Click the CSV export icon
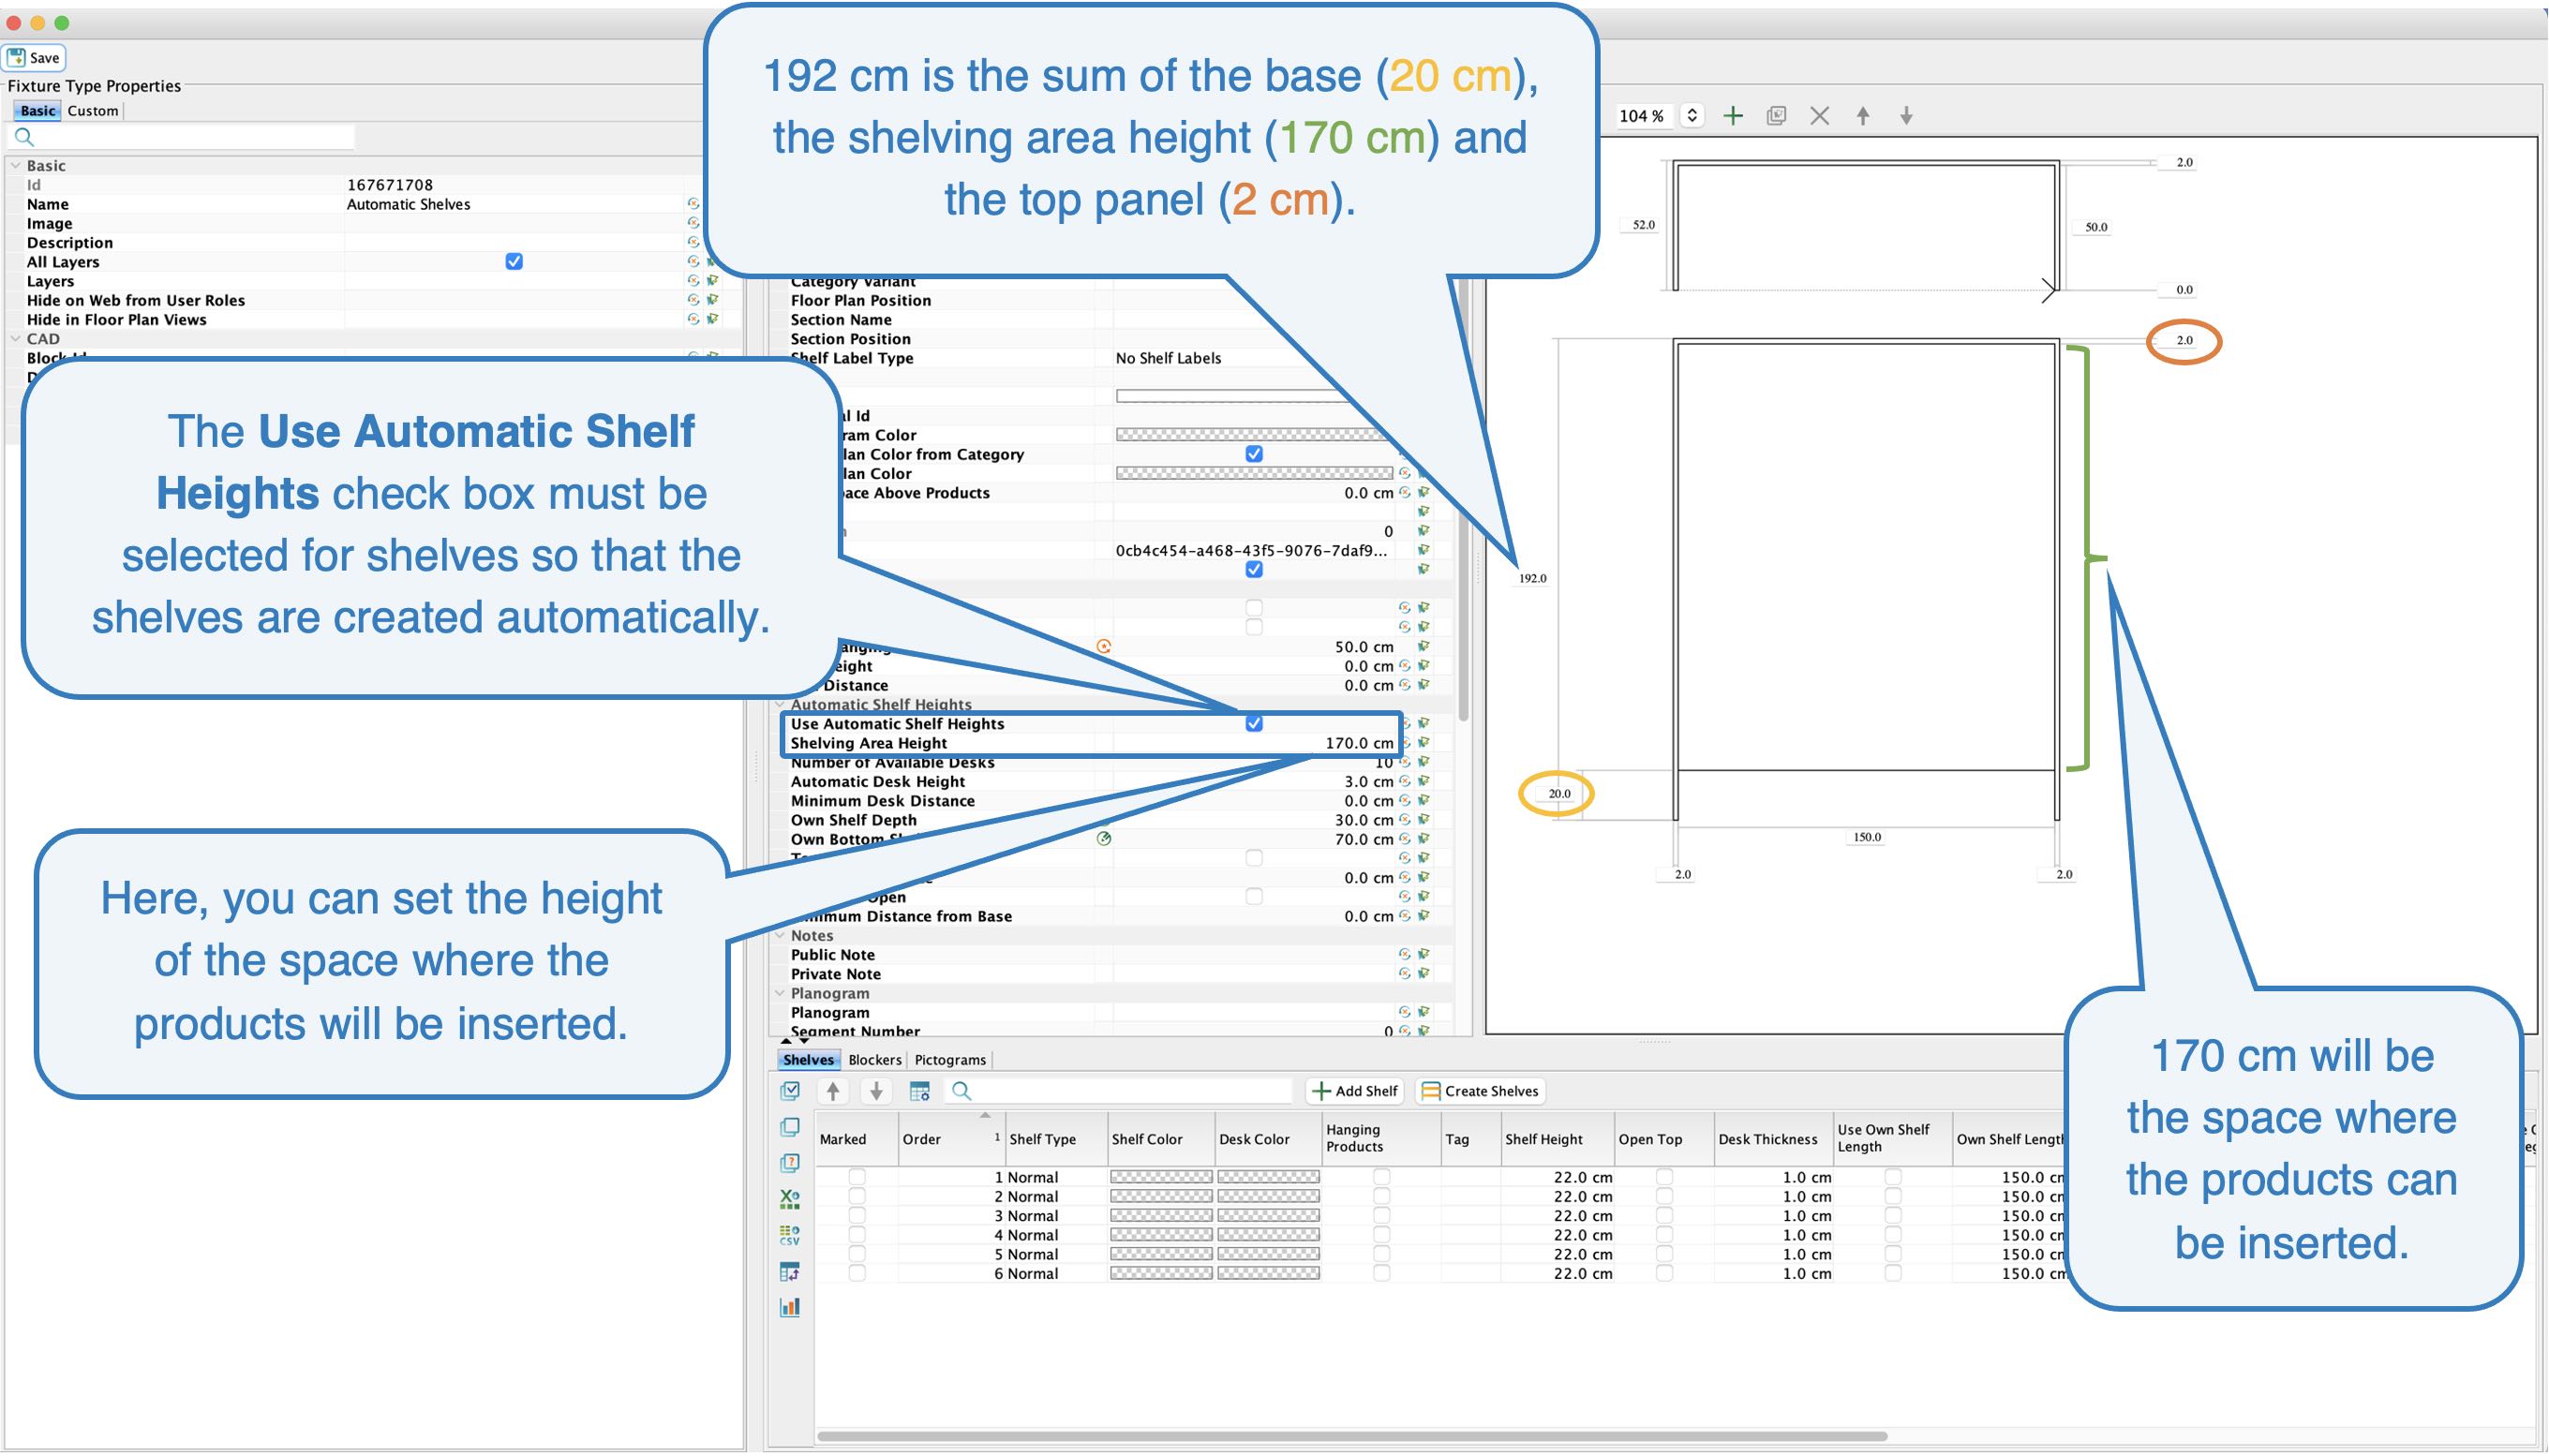Image resolution: width=2549 pixels, height=1456 pixels. coord(790,1235)
